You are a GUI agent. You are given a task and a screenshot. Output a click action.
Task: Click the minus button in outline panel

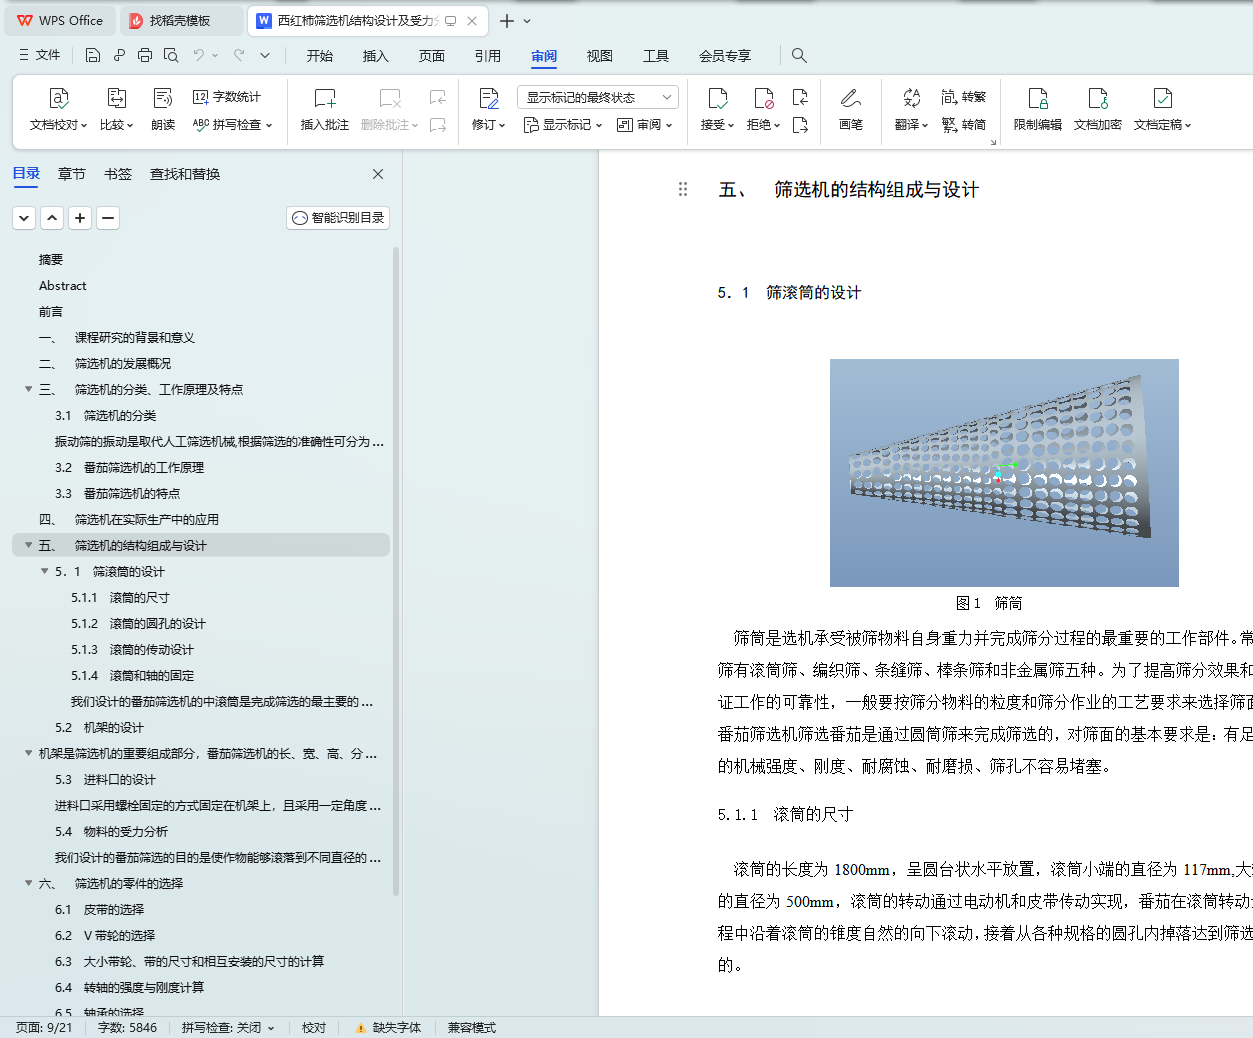click(x=108, y=218)
